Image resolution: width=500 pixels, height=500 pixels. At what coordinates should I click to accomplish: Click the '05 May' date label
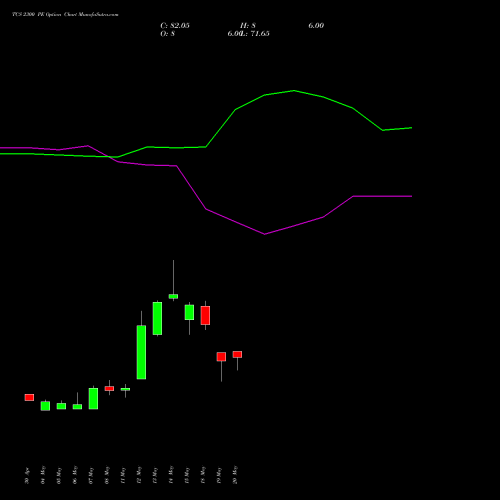[59, 475]
